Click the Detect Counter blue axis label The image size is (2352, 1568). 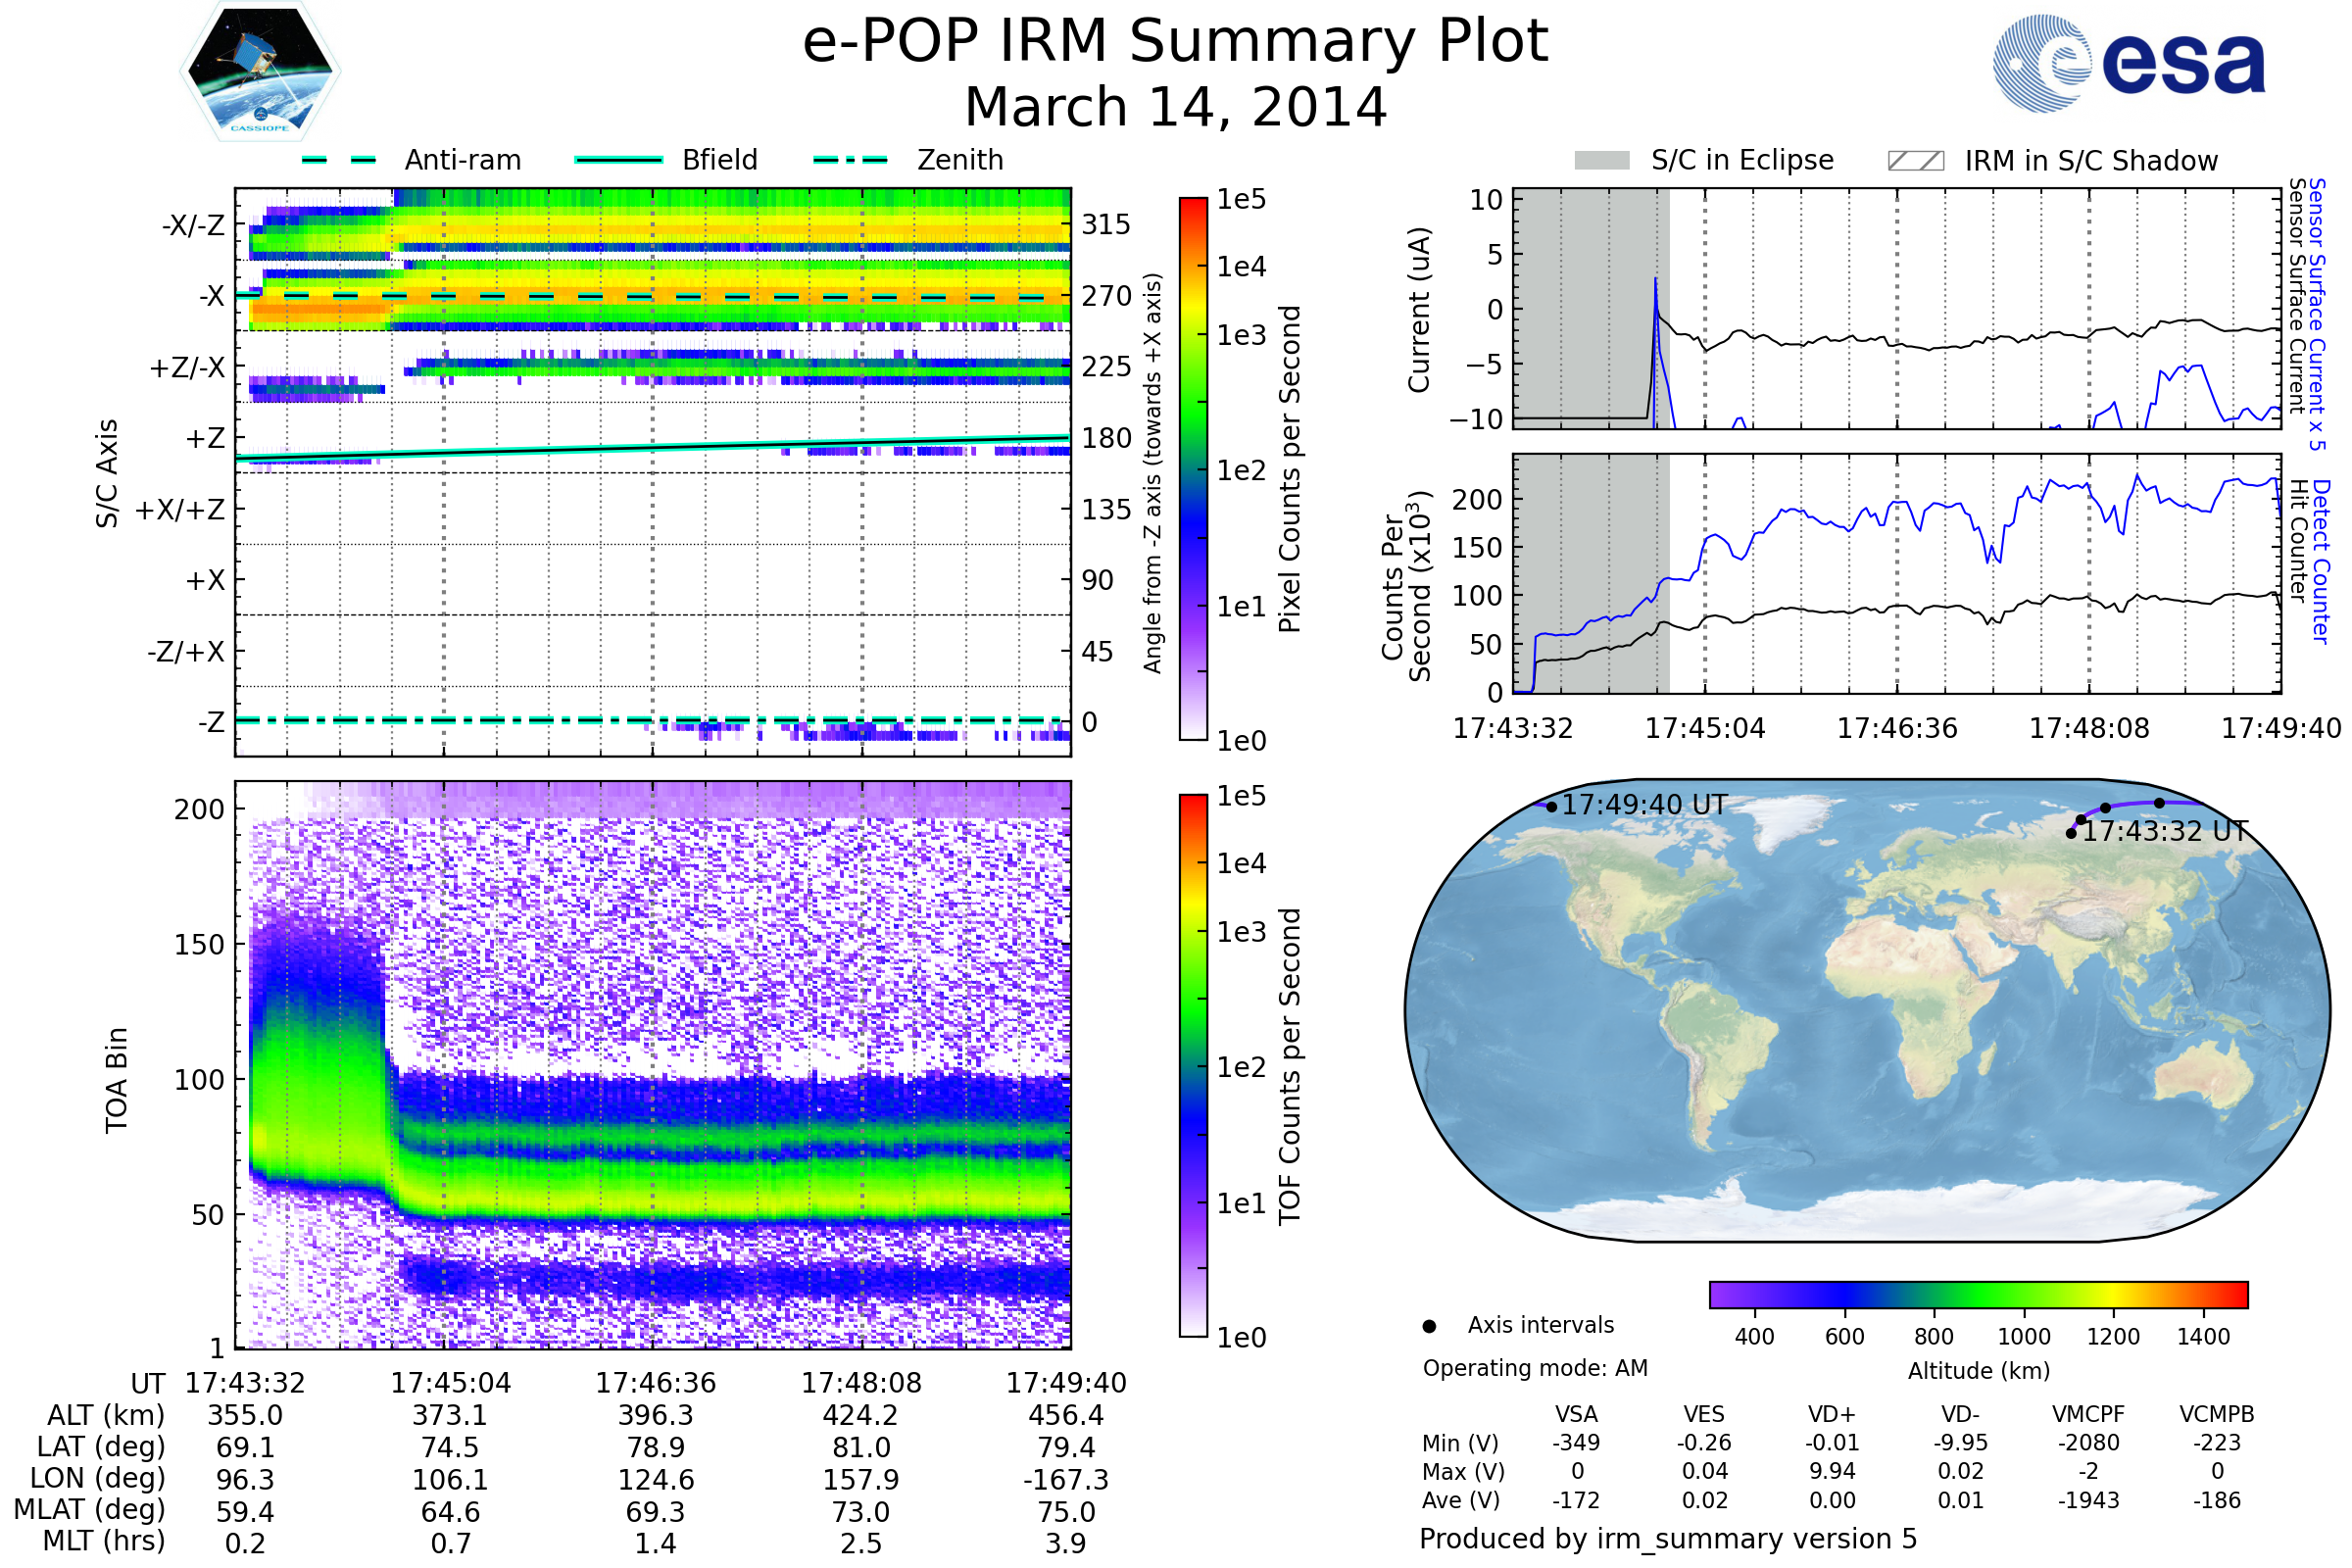2321,562
